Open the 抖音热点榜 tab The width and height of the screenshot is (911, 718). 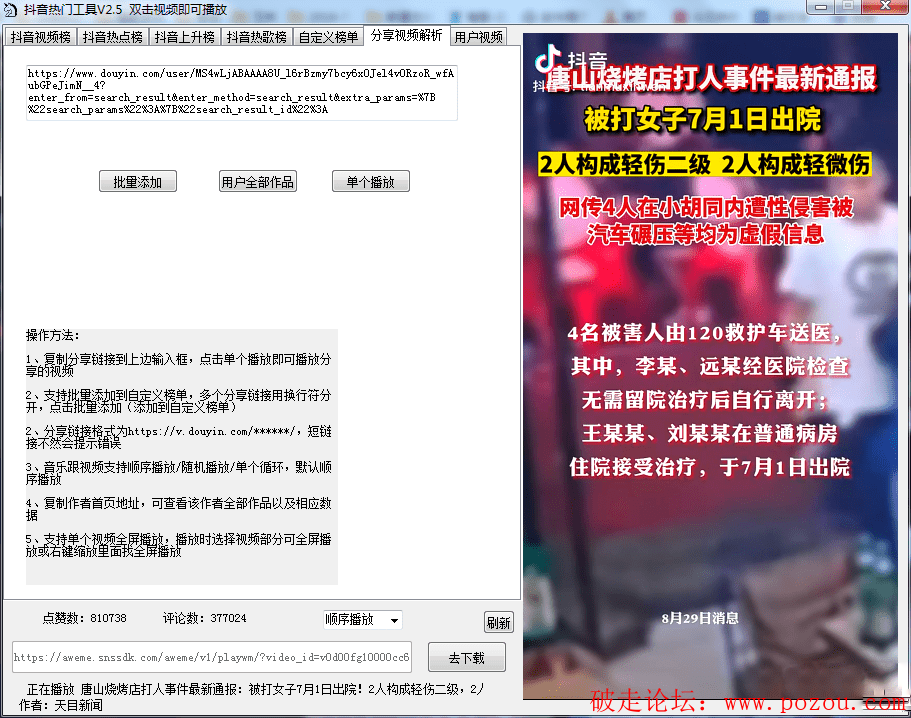click(112, 37)
